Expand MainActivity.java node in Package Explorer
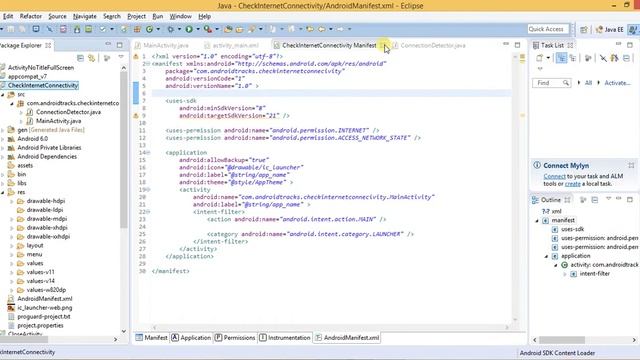The width and height of the screenshot is (640, 360). click(21, 121)
